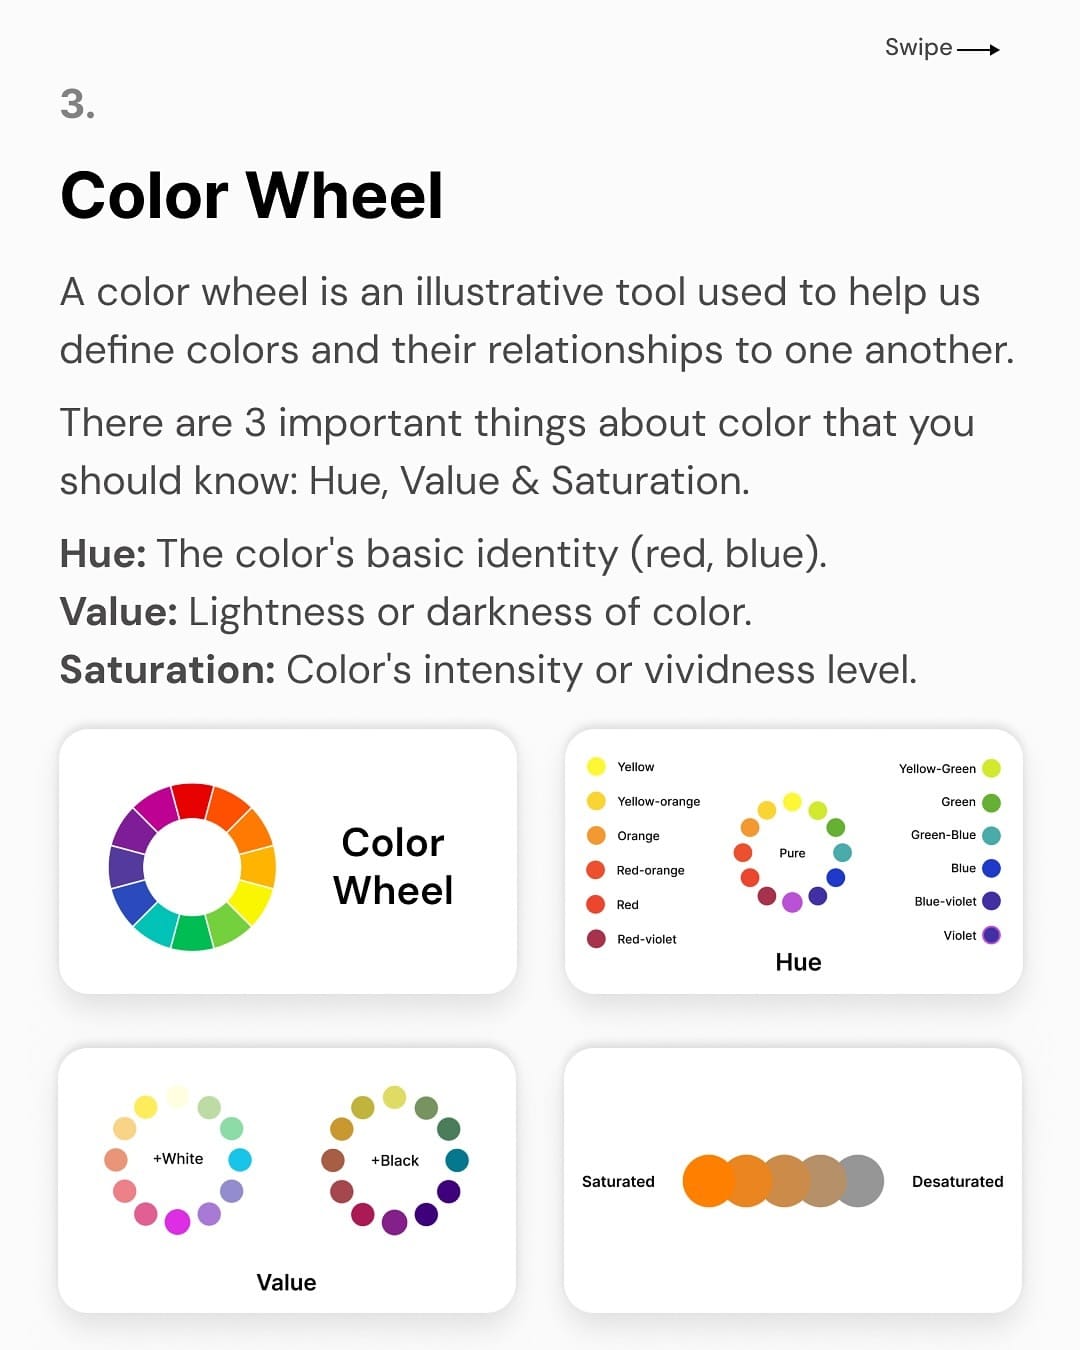Pick the Red-orange legend dot

(596, 870)
